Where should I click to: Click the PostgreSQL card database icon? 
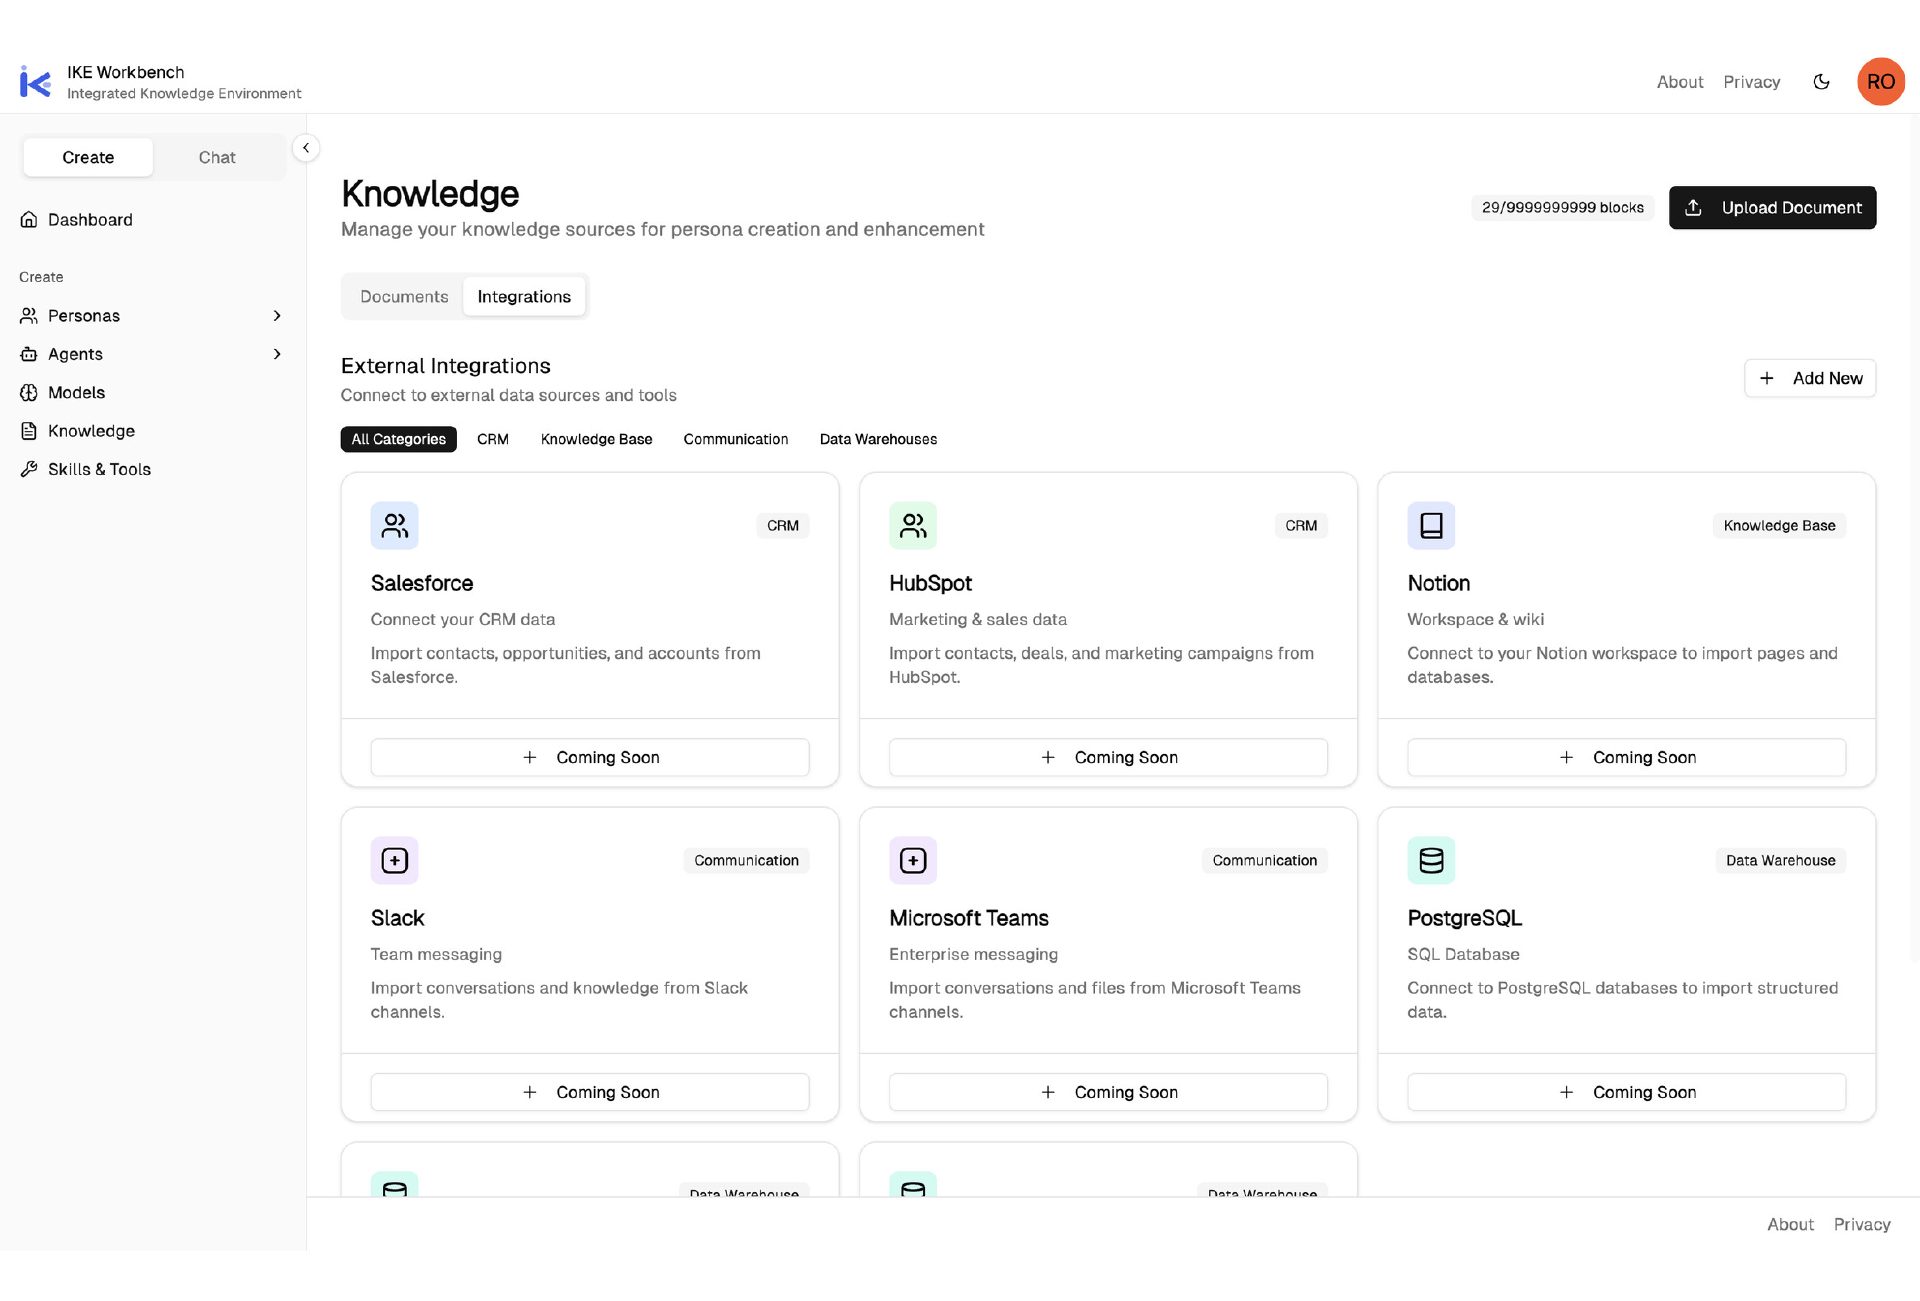coord(1431,861)
